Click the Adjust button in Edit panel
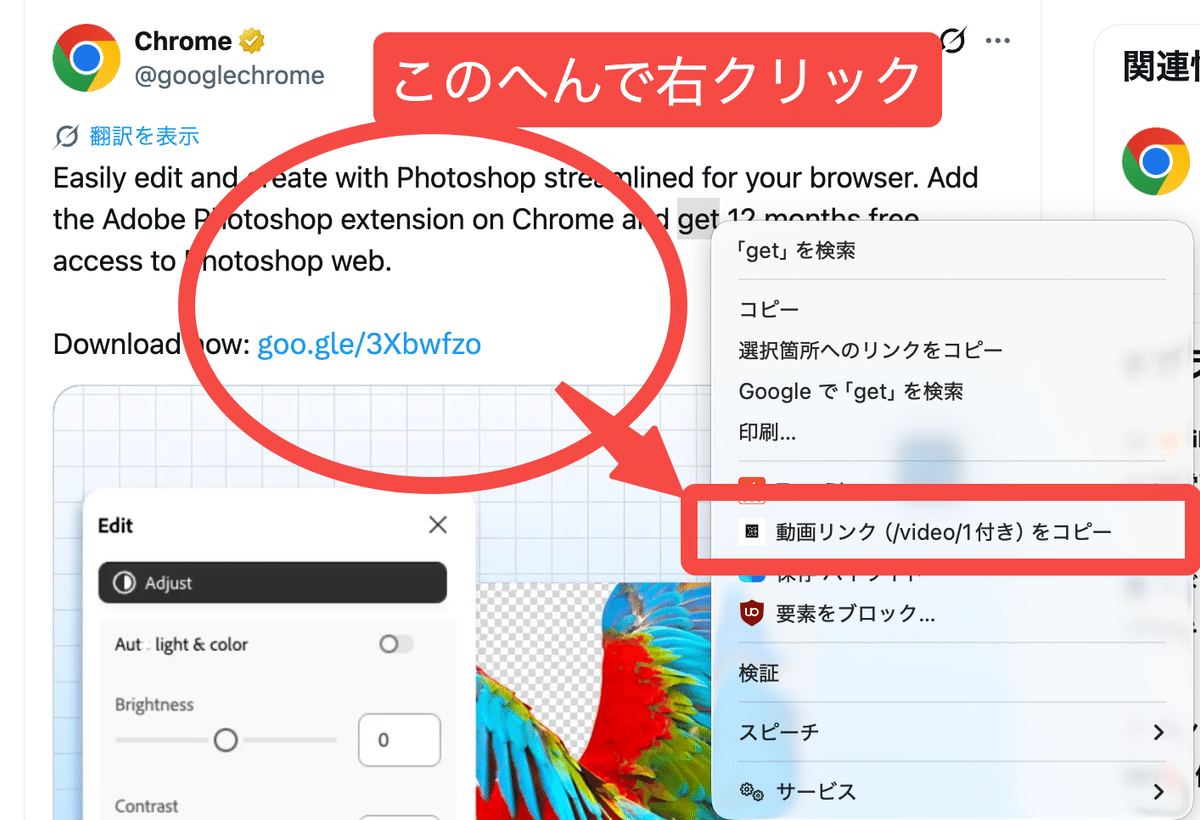The height and width of the screenshot is (820, 1200). 272,583
